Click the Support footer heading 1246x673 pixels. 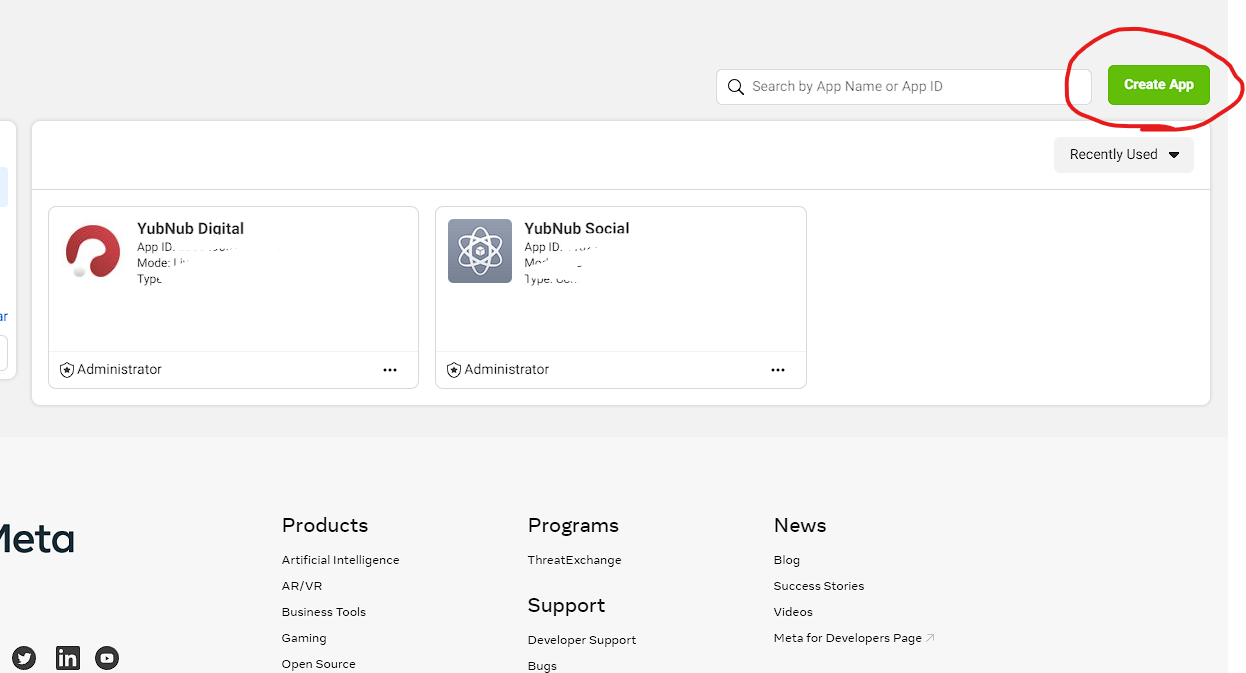click(x=566, y=605)
